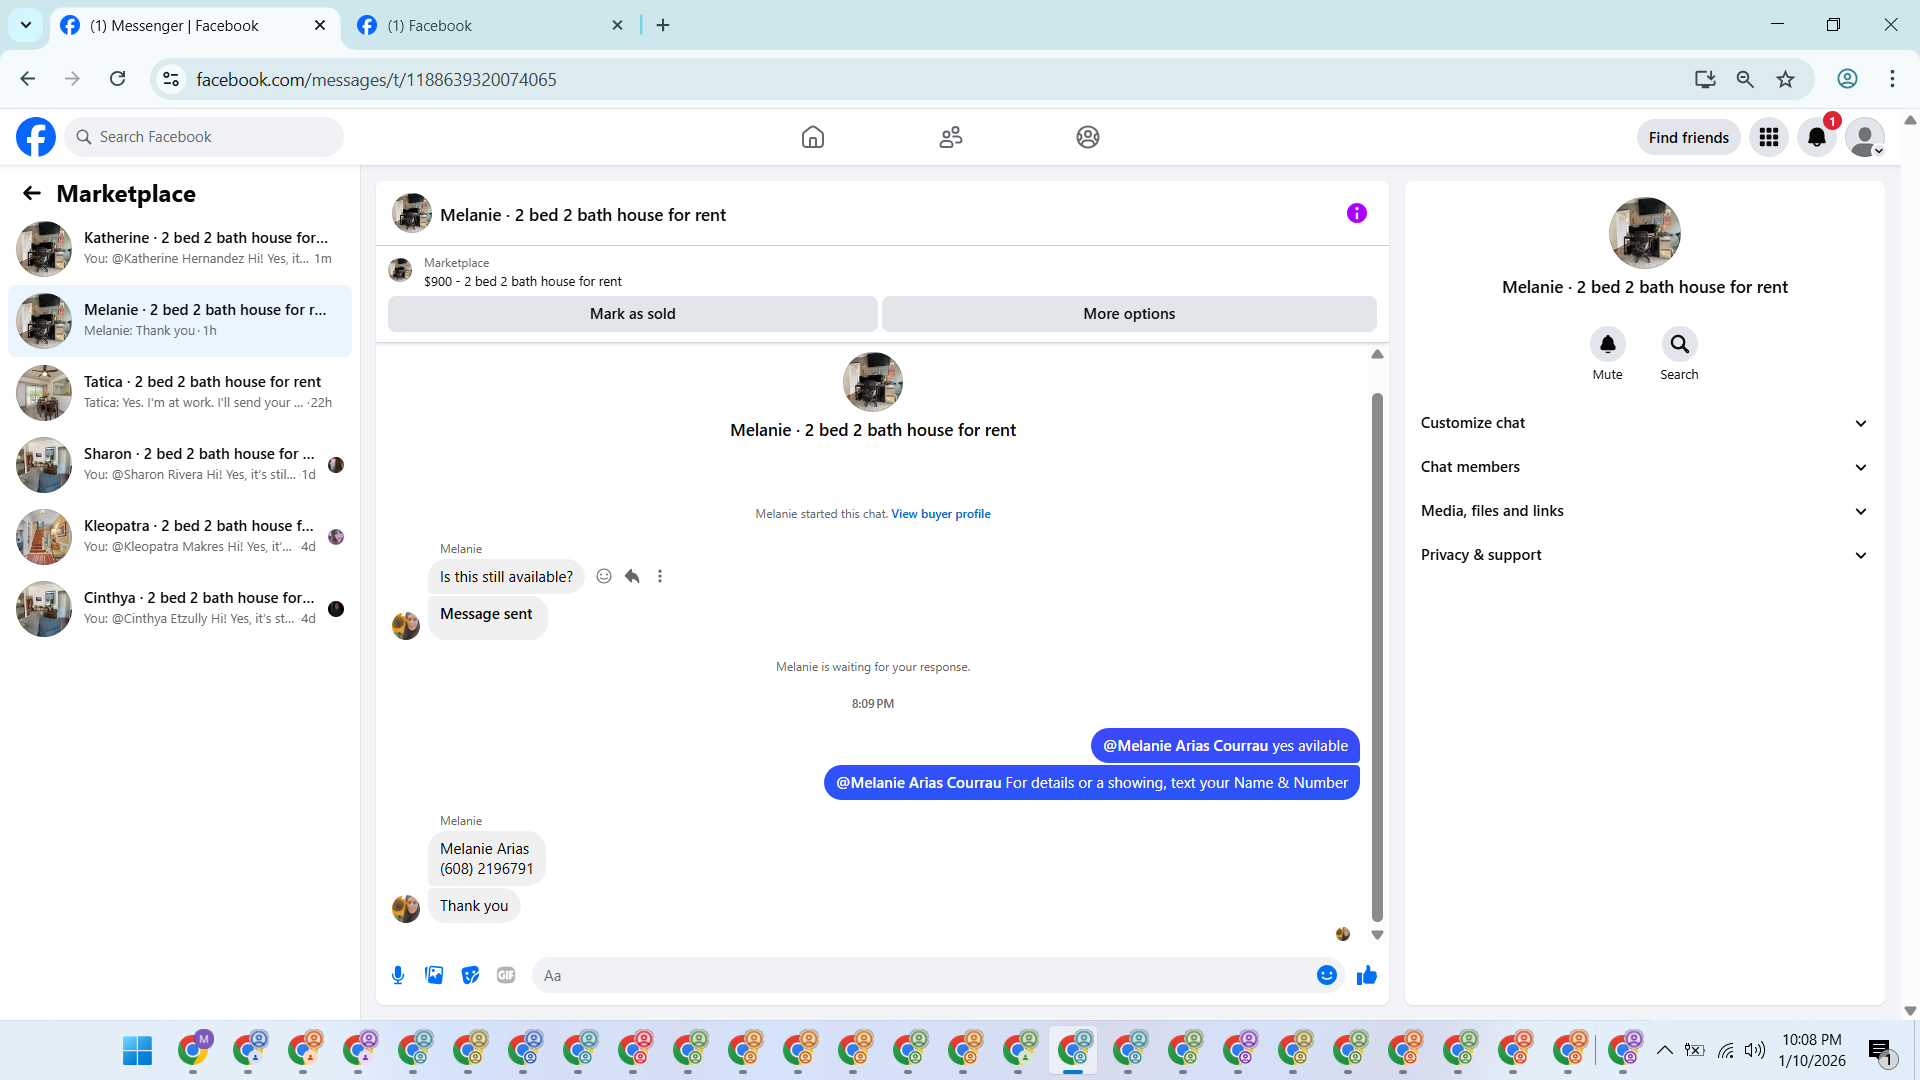Expand Chat members section
Viewport: 1920px width, 1080px height.
pos(1644,467)
